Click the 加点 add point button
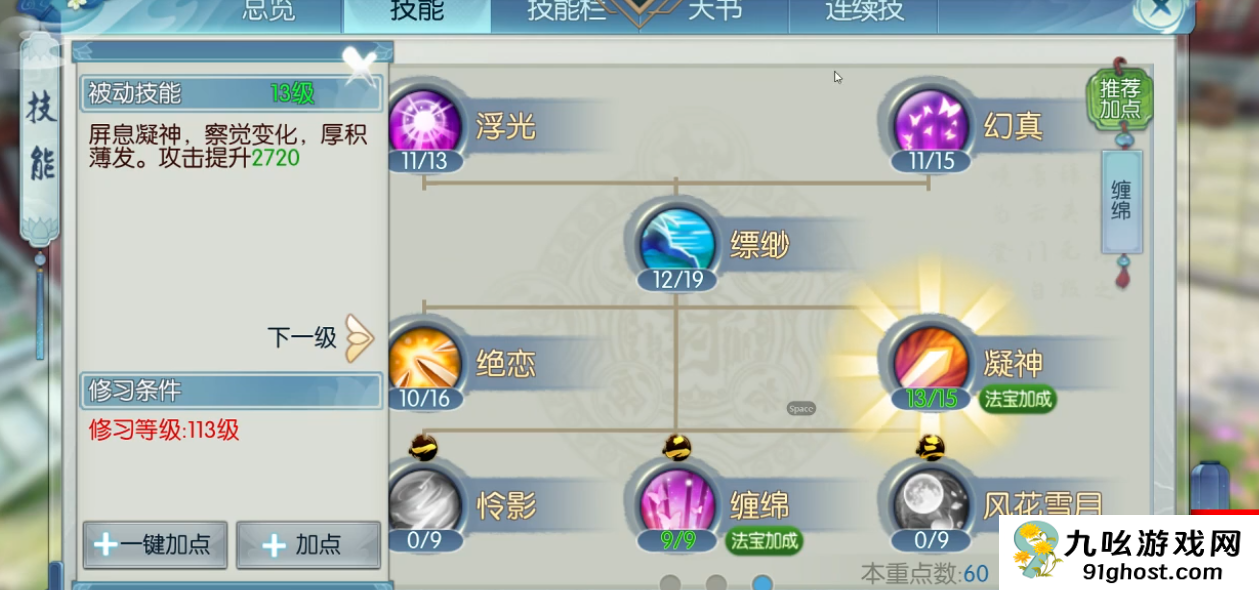 point(308,544)
